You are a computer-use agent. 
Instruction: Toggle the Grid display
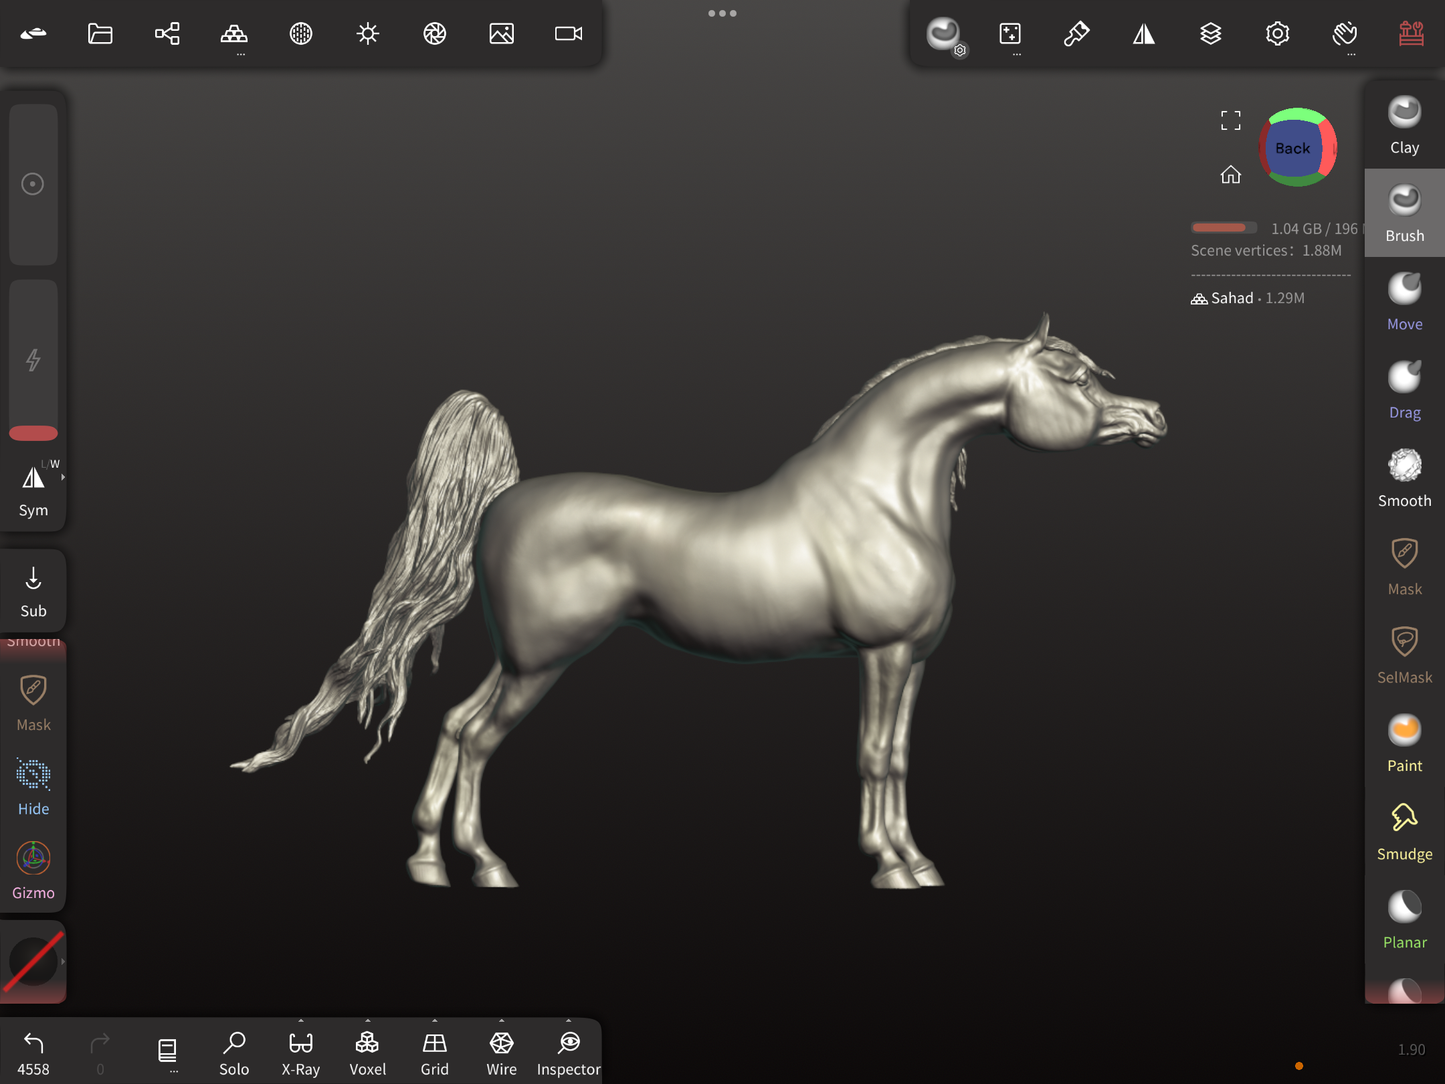434,1053
